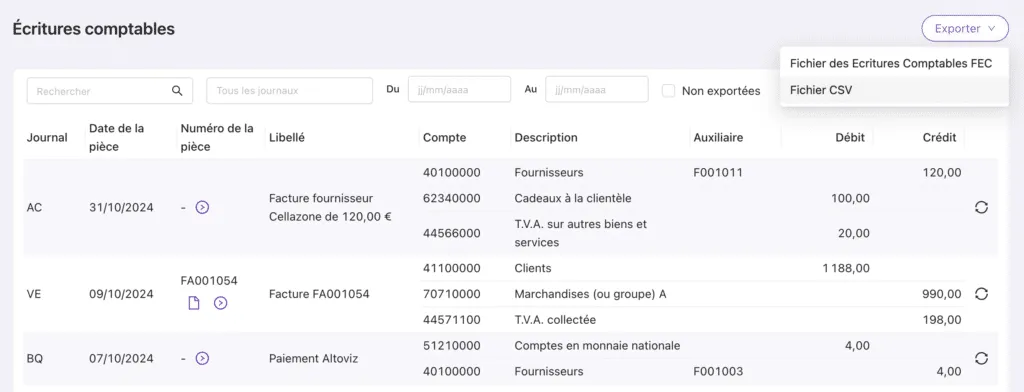The width and height of the screenshot is (1024, 392).
Task: Select the Auxiliaire column header
Action: [x=718, y=138]
